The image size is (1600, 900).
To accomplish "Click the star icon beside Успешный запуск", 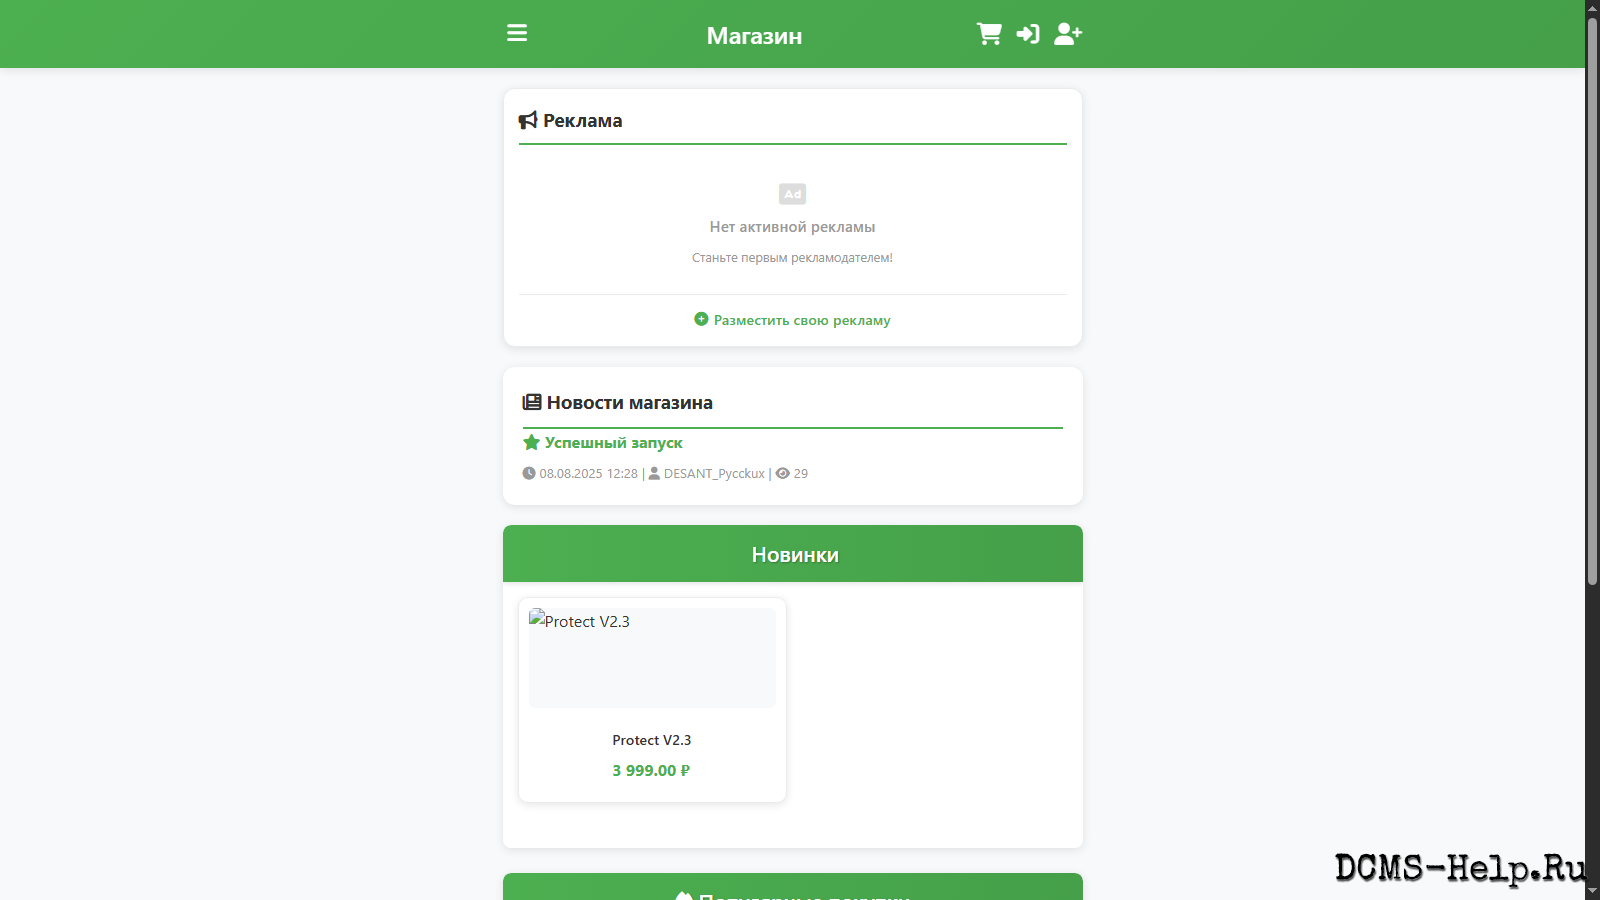I will [531, 442].
